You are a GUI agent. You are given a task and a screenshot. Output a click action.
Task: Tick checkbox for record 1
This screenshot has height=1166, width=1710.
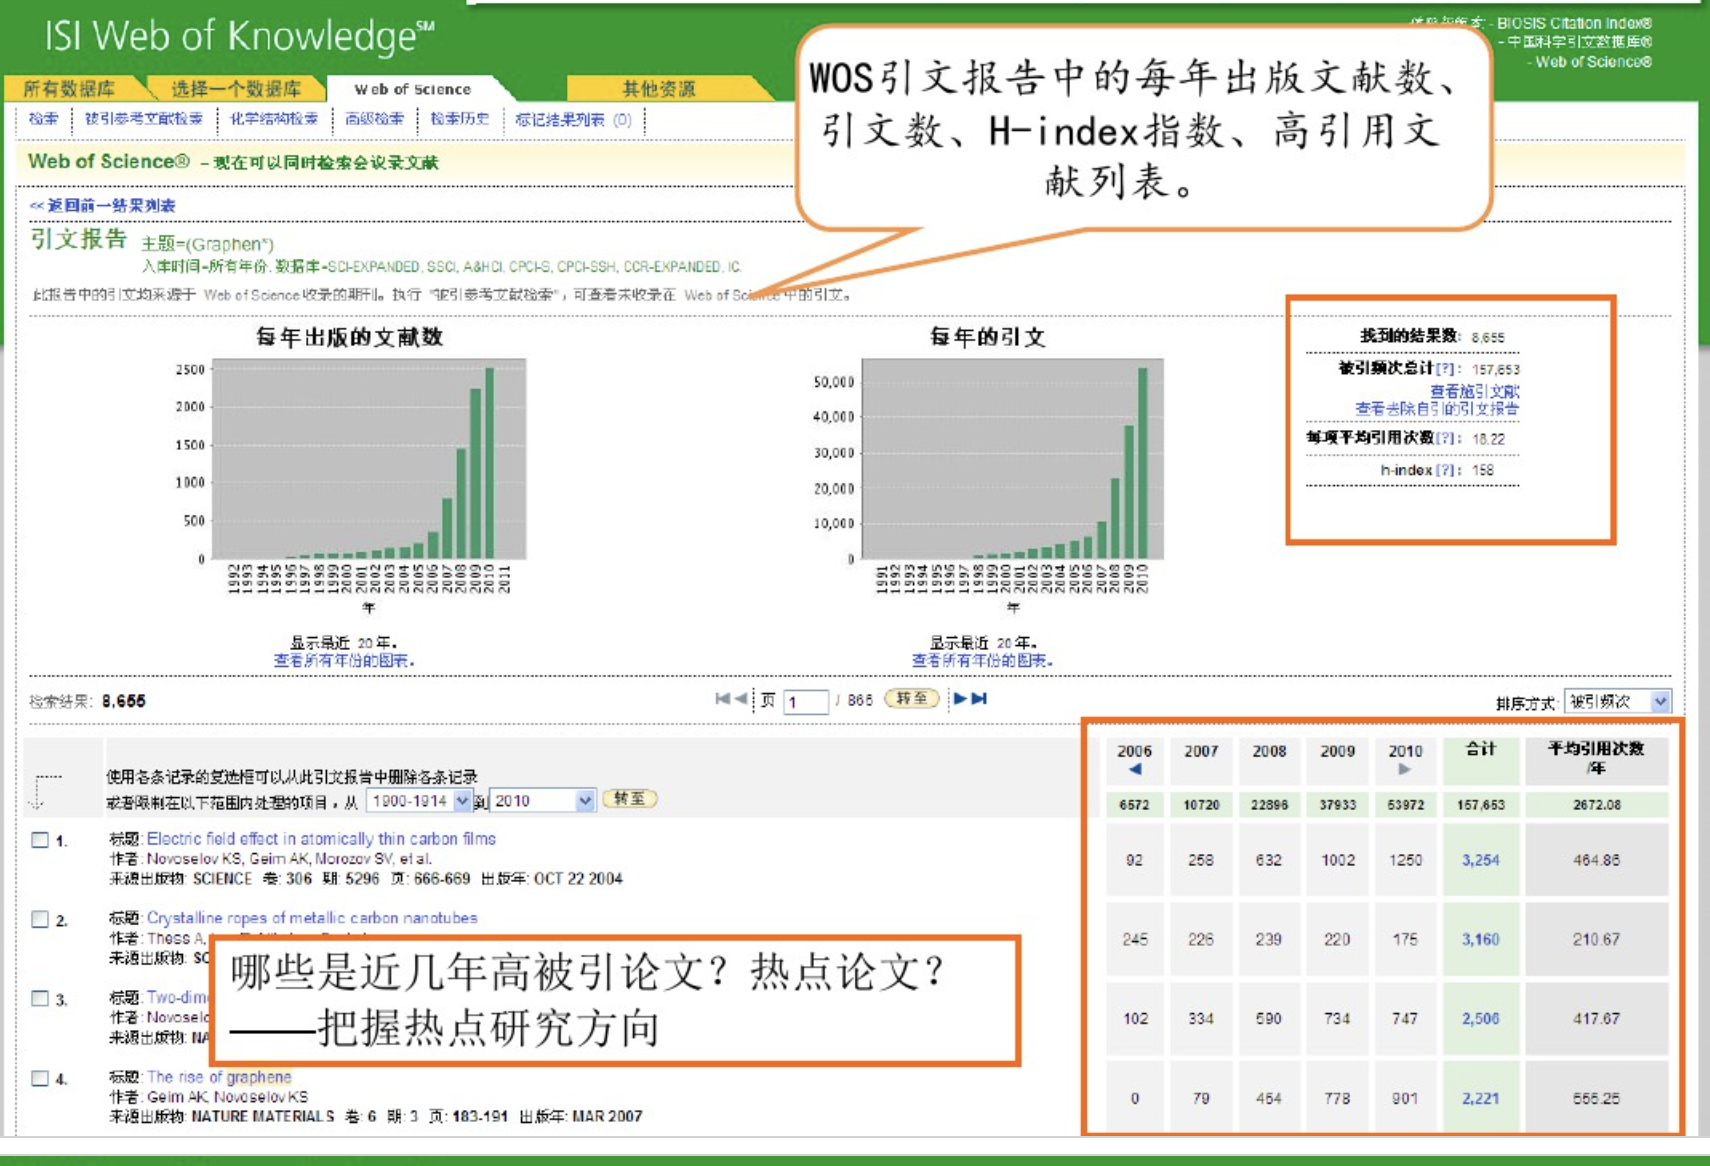pyautogui.click(x=40, y=840)
